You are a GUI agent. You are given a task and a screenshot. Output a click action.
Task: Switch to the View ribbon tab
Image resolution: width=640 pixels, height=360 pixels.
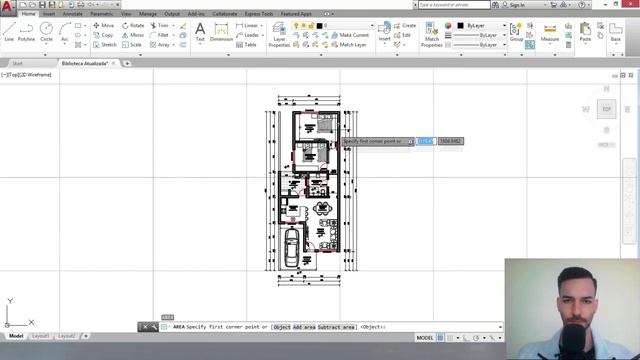pyautogui.click(x=126, y=14)
